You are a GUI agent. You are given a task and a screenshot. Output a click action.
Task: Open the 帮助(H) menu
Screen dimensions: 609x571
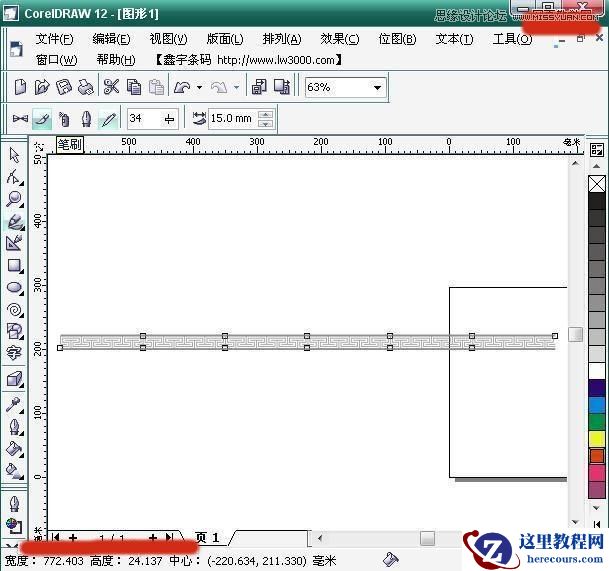(116, 60)
